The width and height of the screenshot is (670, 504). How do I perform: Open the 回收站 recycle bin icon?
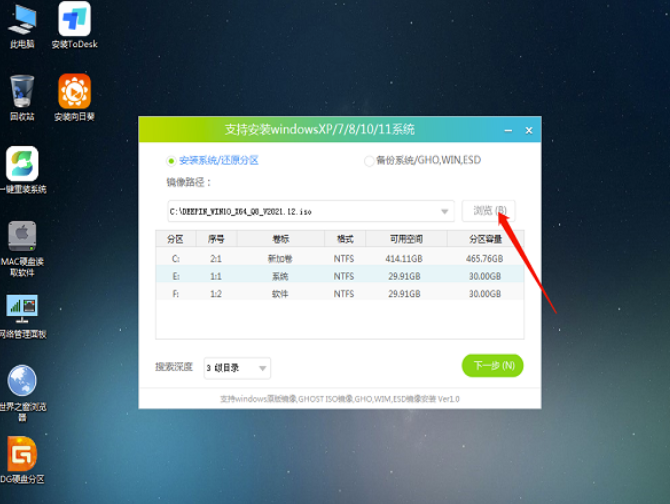tap(22, 97)
